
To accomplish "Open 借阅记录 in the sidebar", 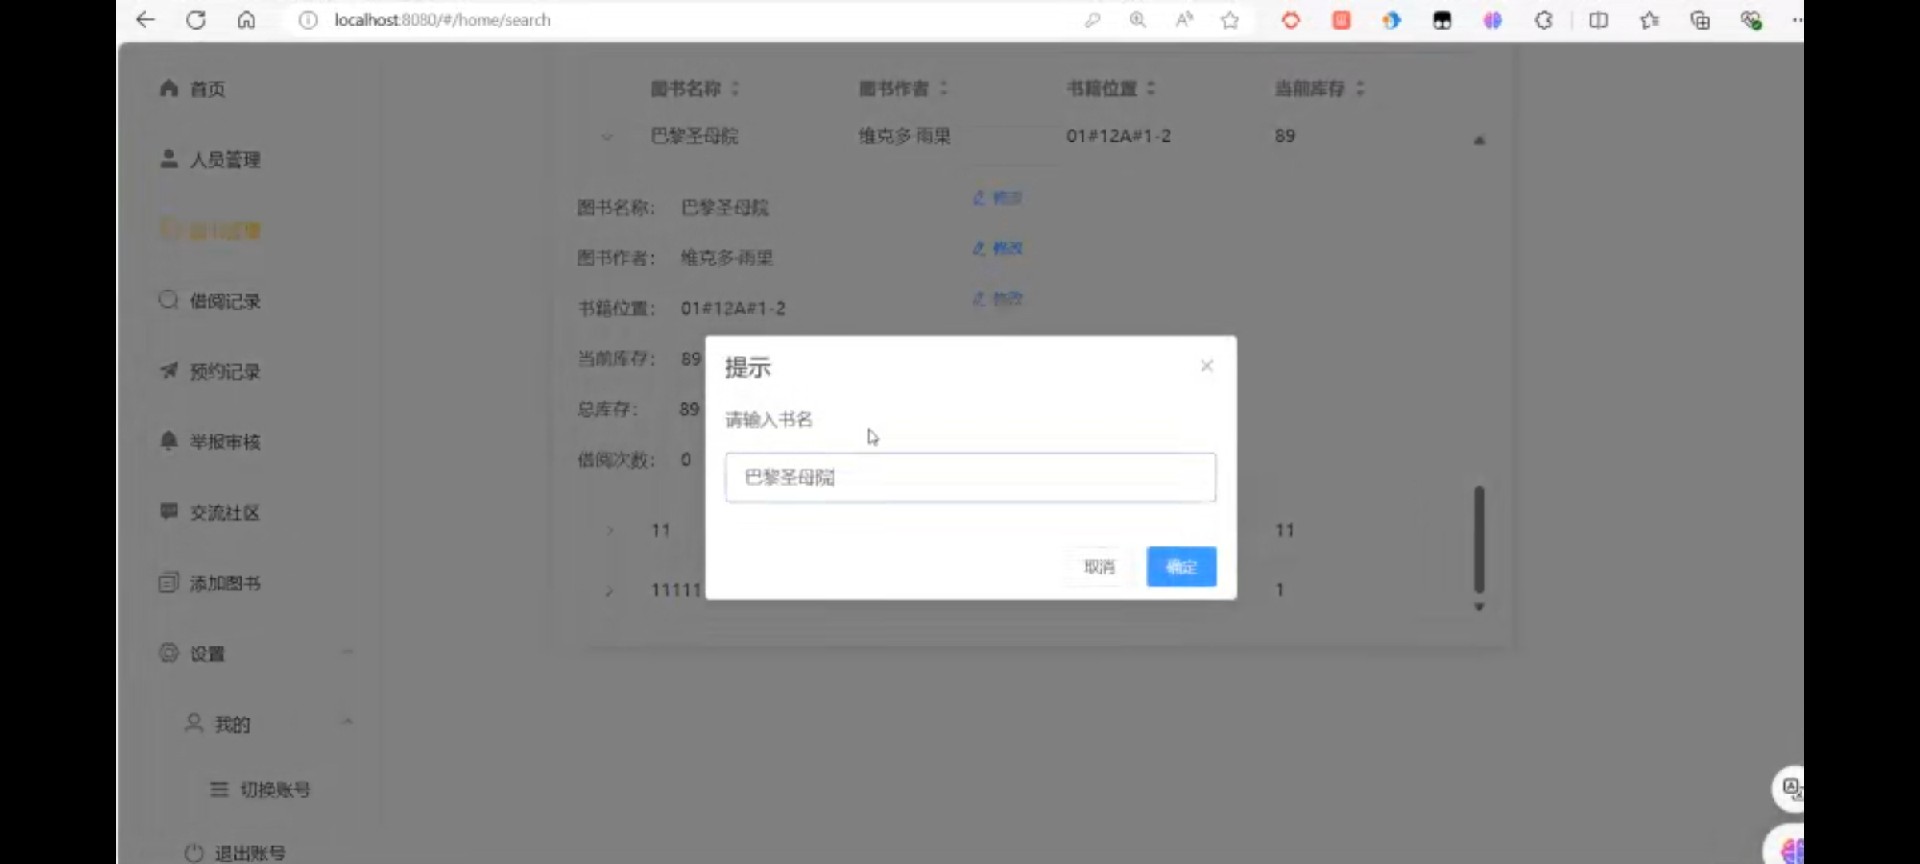I will pyautogui.click(x=224, y=301).
